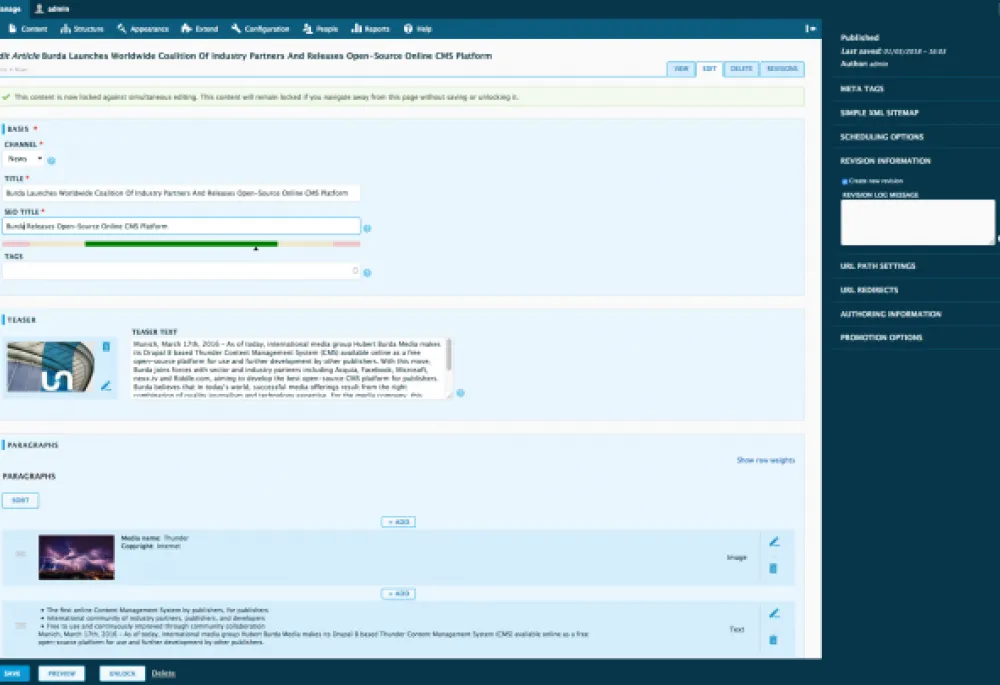Click into the Revision log message textarea
1000x685 pixels.
coord(918,222)
